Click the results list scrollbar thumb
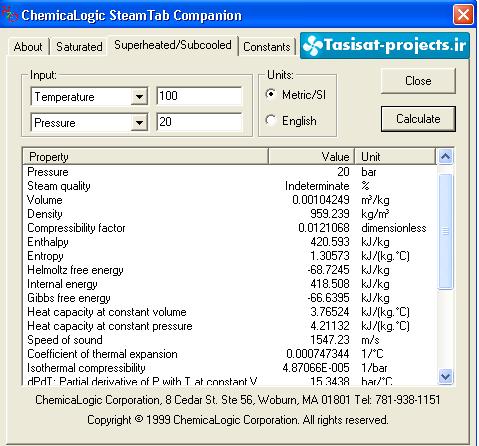 (x=445, y=231)
